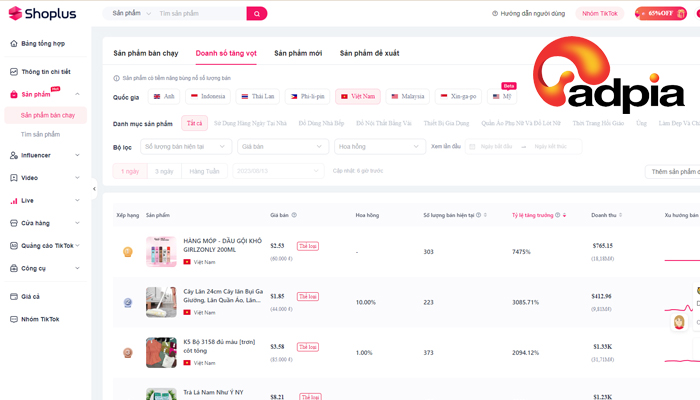Viewport: 700px width, 400px height.
Task: Select the Tất cả category filter
Action: pos(194,123)
